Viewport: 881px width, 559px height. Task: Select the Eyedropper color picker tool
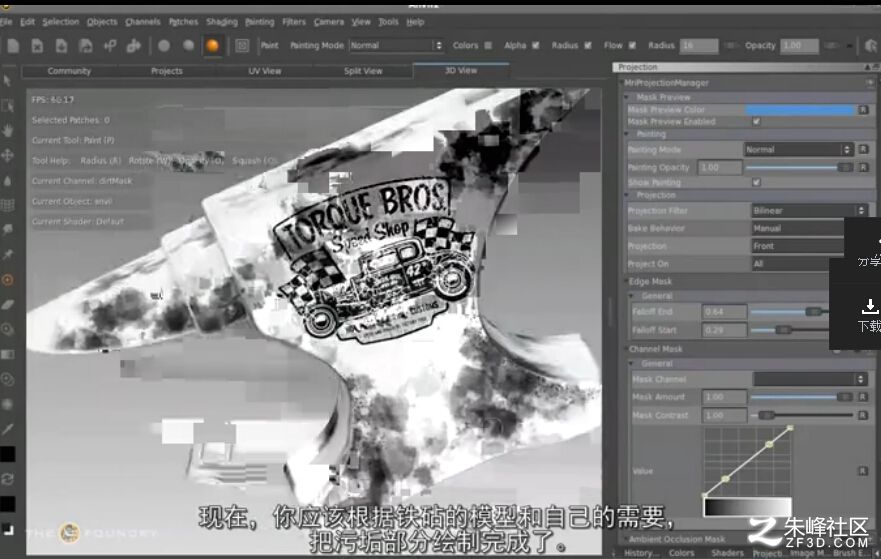coord(7,429)
